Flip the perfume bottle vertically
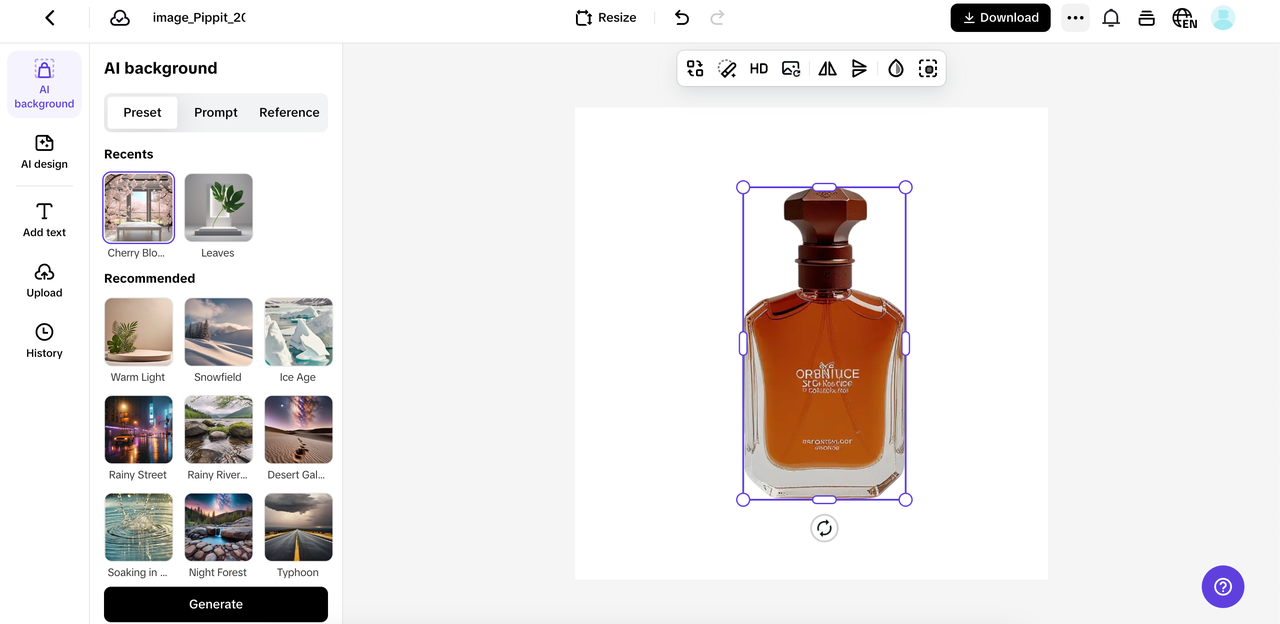The image size is (1280, 624). coord(859,68)
